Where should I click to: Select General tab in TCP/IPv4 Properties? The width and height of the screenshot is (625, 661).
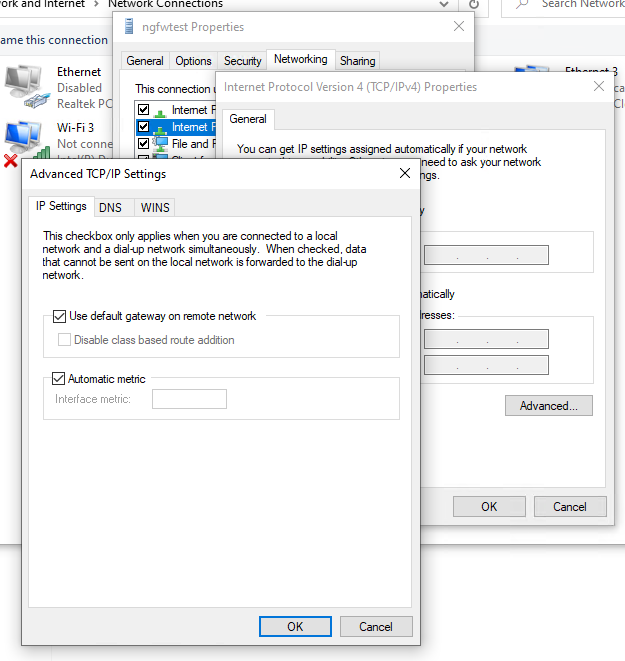(x=248, y=119)
